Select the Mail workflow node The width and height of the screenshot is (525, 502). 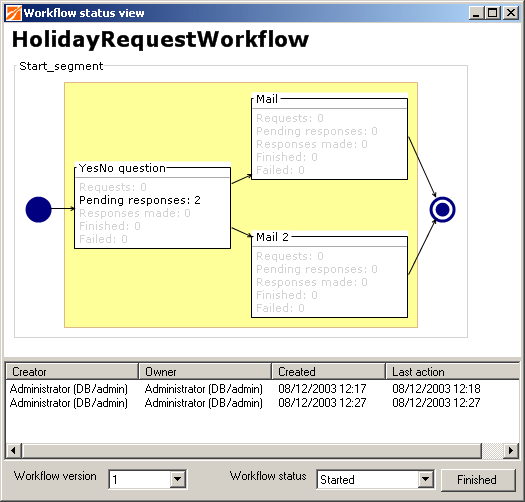coord(329,137)
